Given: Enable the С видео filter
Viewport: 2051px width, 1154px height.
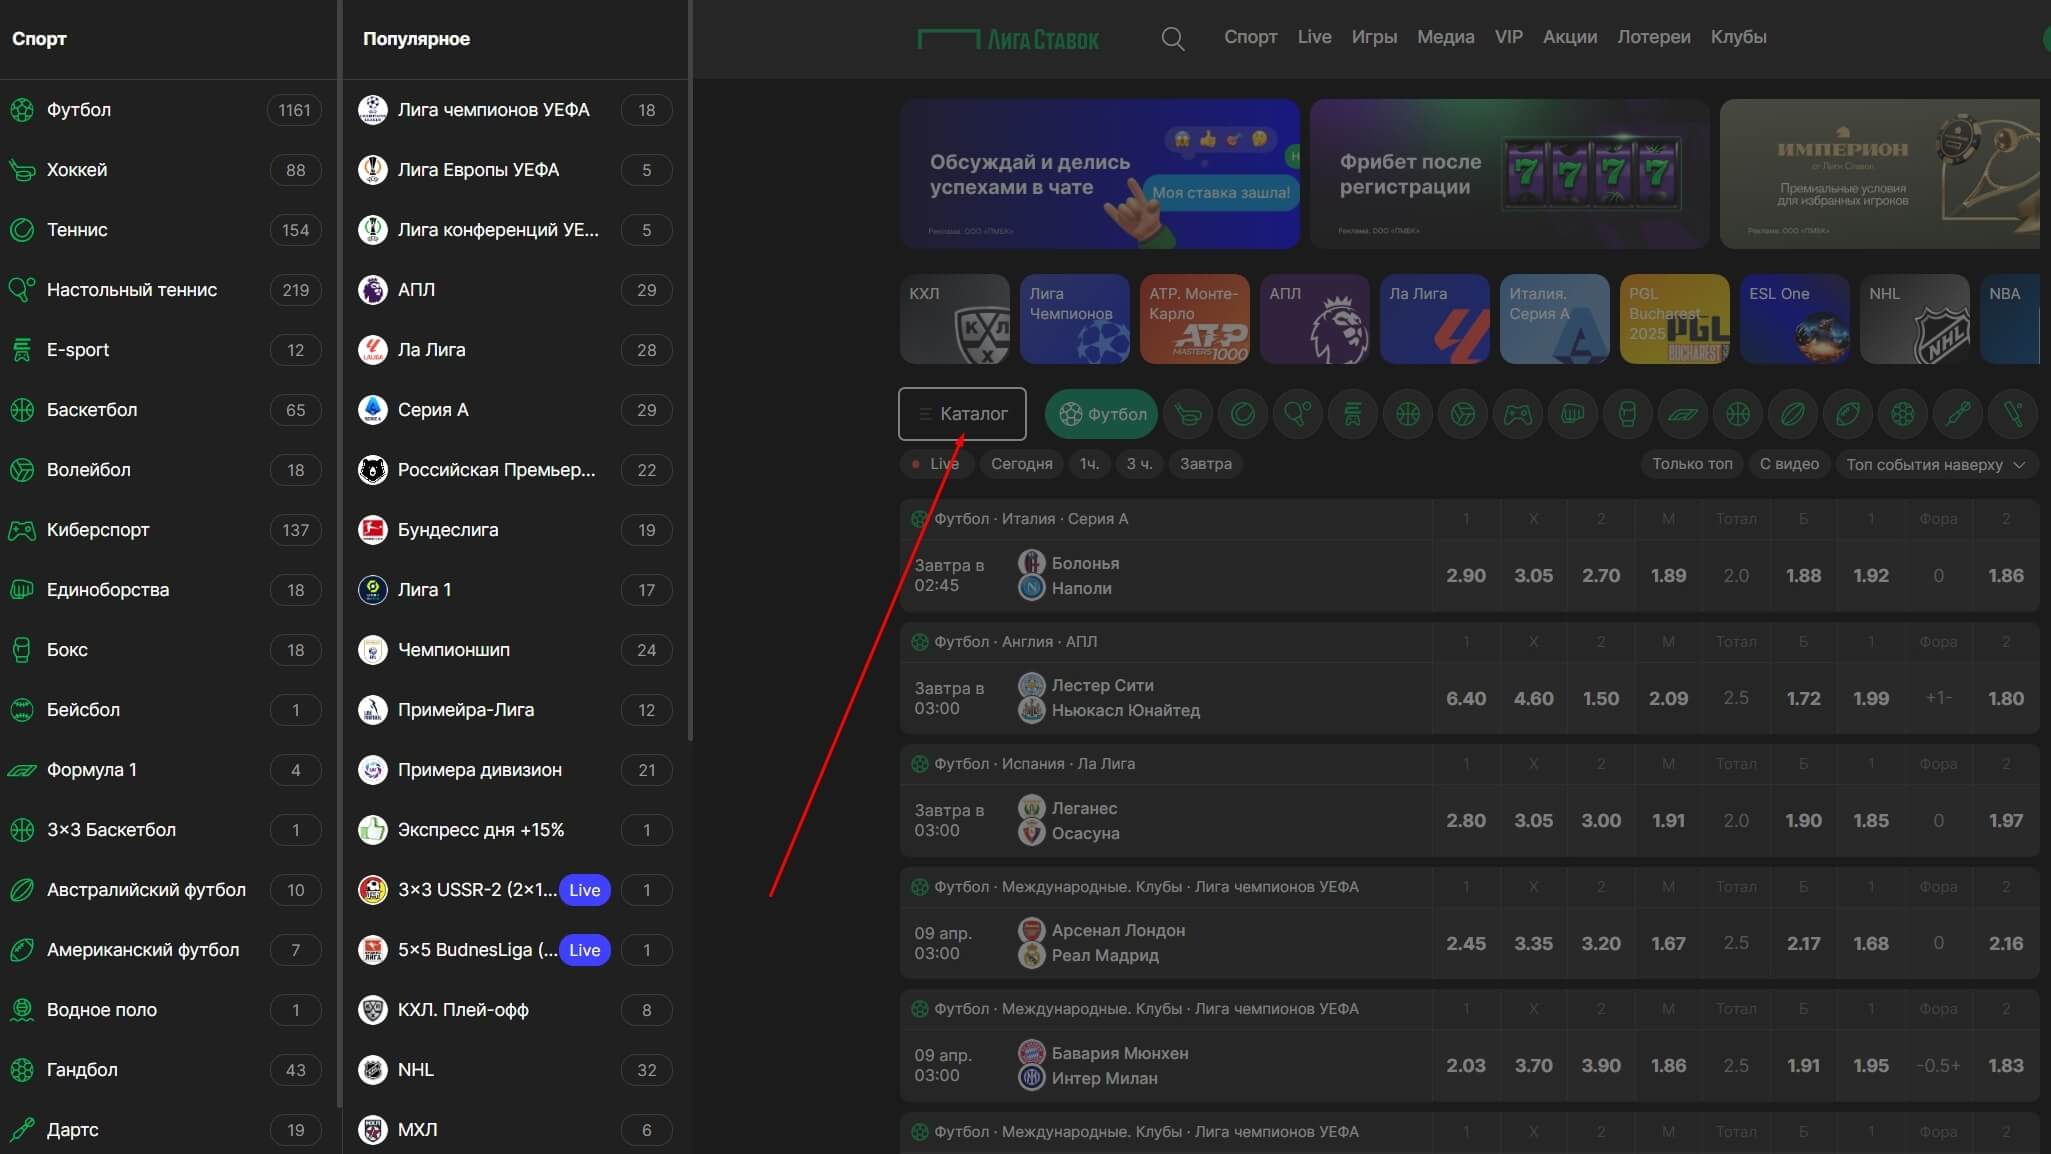Looking at the screenshot, I should click(x=1789, y=465).
